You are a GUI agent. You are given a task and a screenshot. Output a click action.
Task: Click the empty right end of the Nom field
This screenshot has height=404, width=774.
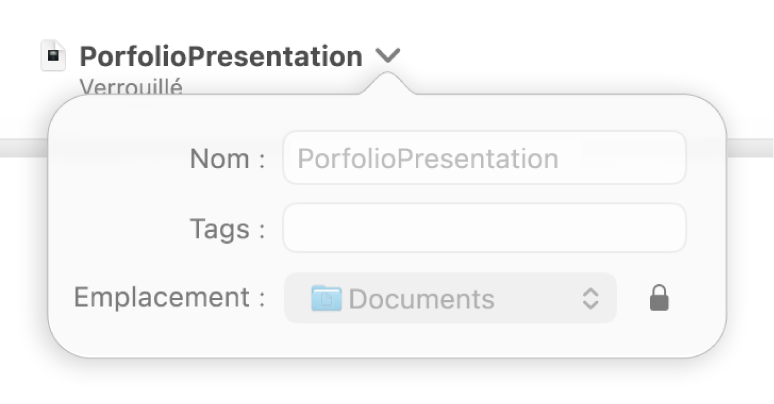click(x=640, y=158)
